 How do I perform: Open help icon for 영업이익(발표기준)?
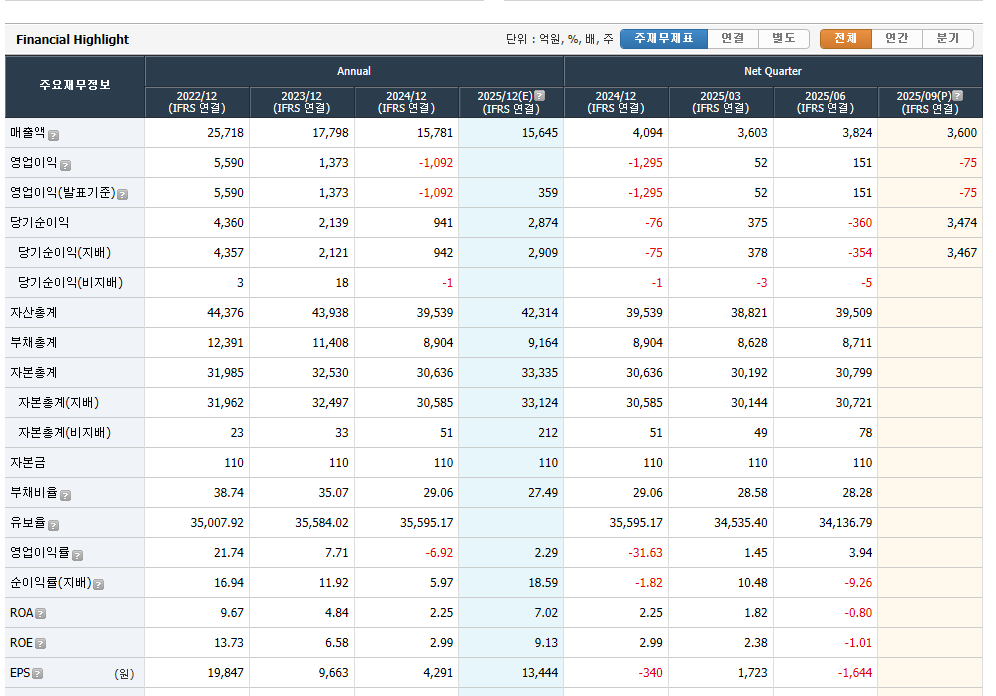click(x=123, y=194)
